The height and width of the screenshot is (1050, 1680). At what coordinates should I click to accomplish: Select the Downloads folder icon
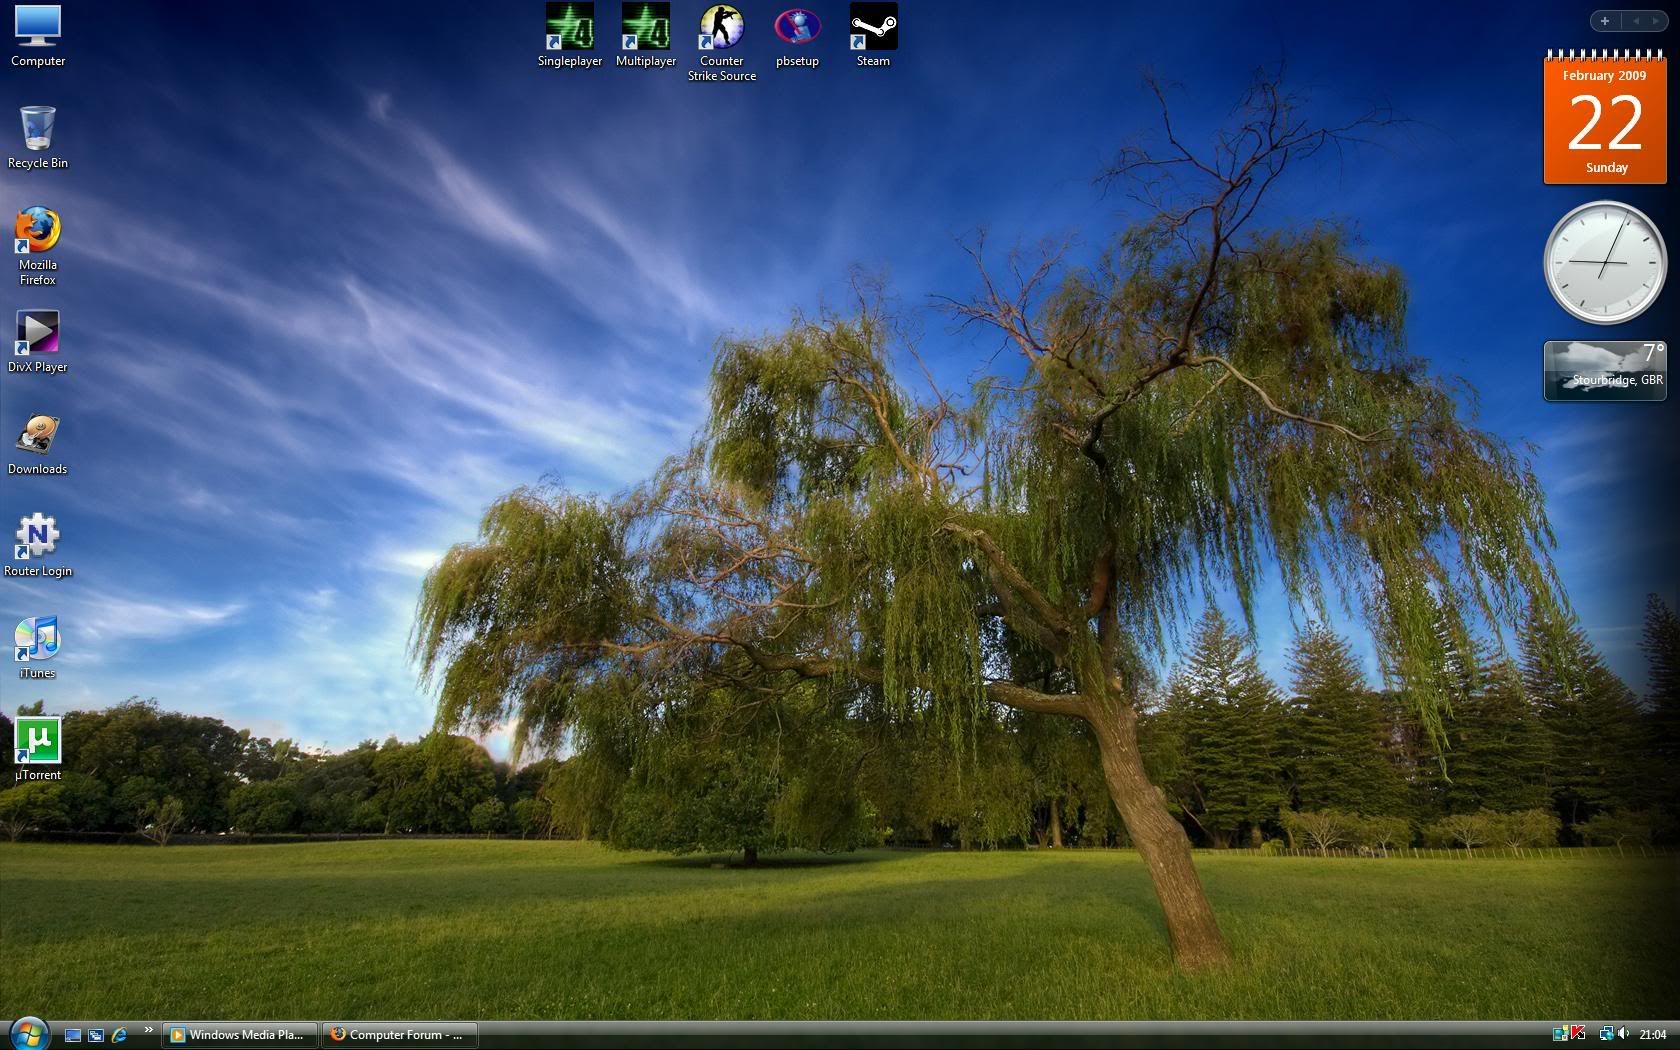tap(38, 443)
